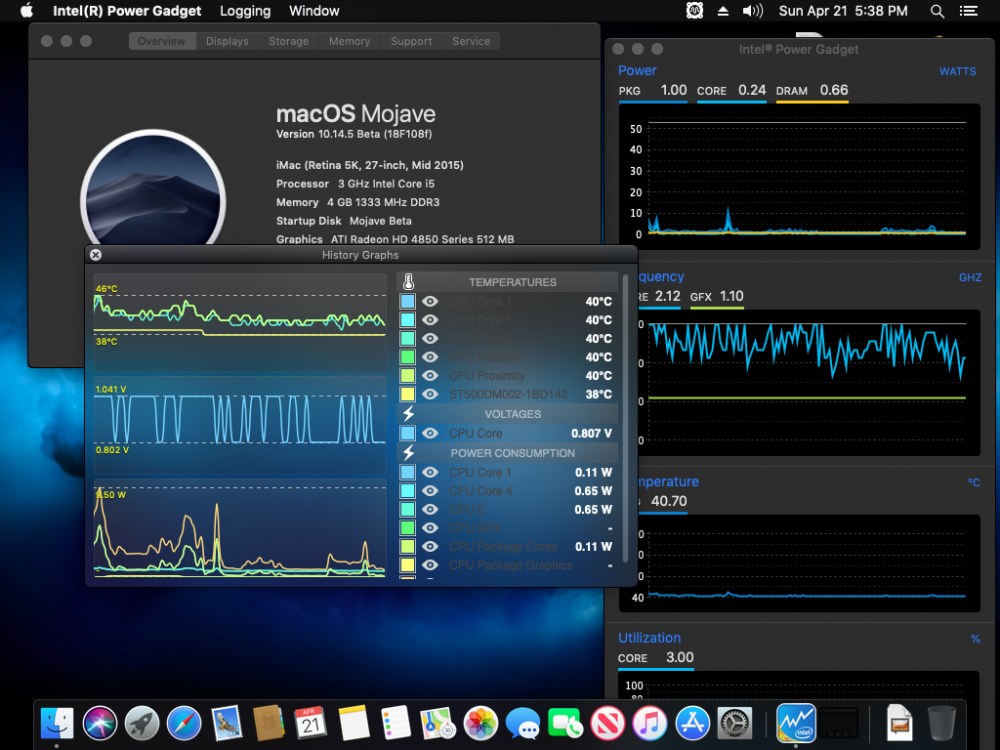Viewport: 1000px width, 750px height.
Task: Open Finder from the Dock
Action: click(57, 723)
